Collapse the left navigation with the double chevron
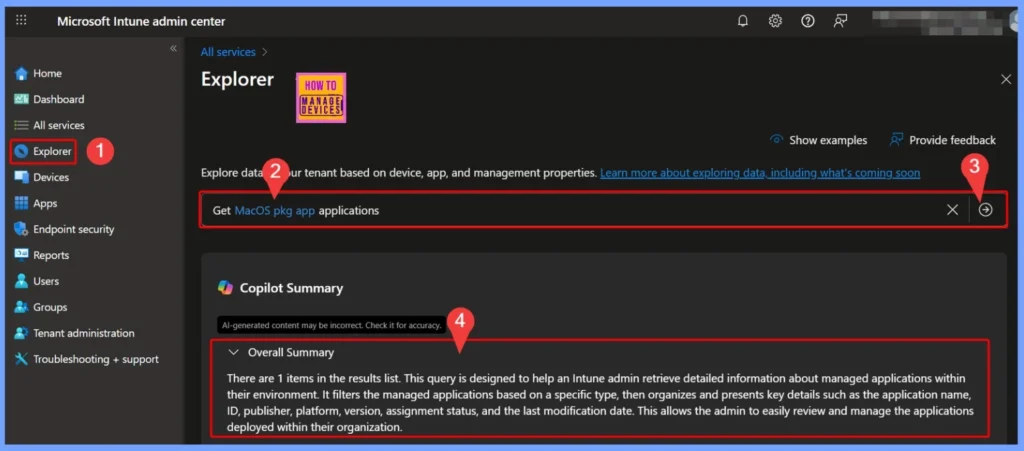The width and height of the screenshot is (1024, 451). 173,48
